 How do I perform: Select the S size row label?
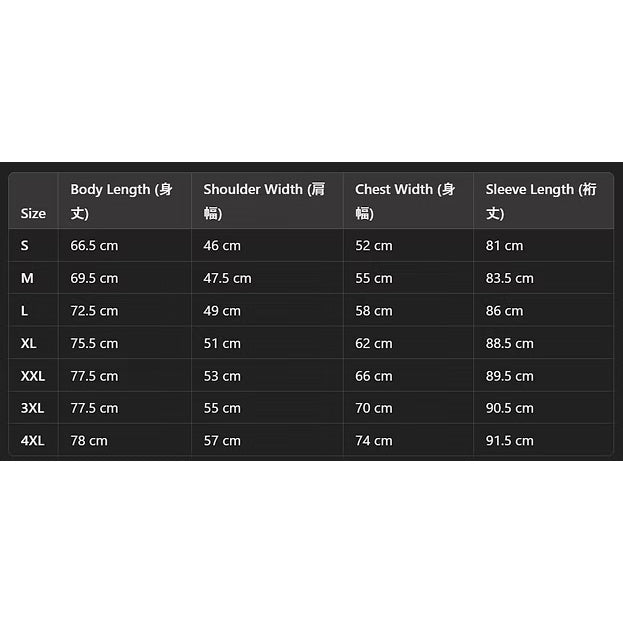tap(25, 246)
